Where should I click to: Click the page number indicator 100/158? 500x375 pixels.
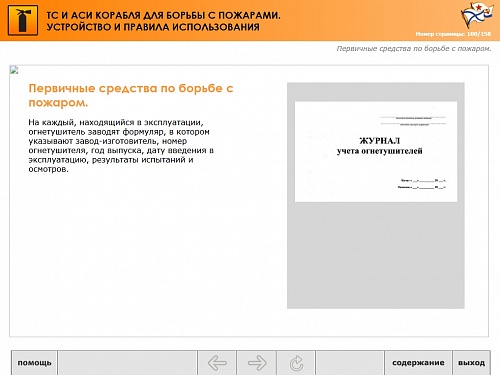tap(453, 34)
